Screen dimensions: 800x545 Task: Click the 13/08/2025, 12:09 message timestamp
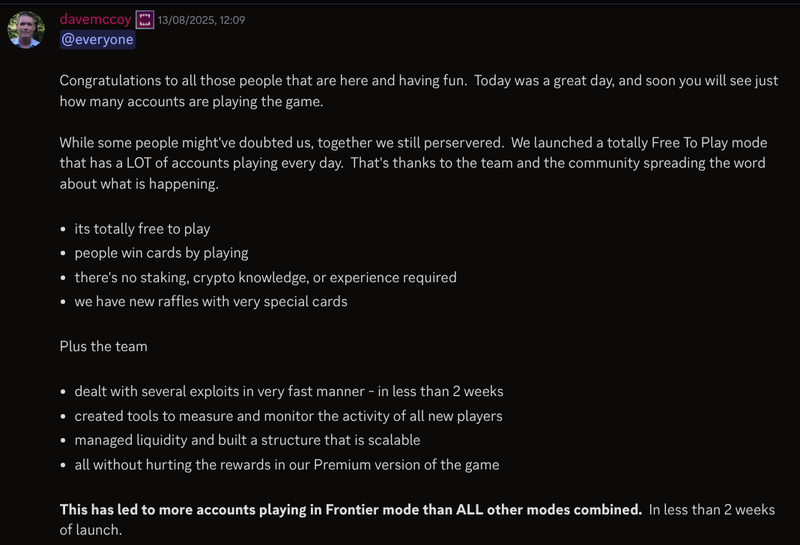[x=201, y=20]
